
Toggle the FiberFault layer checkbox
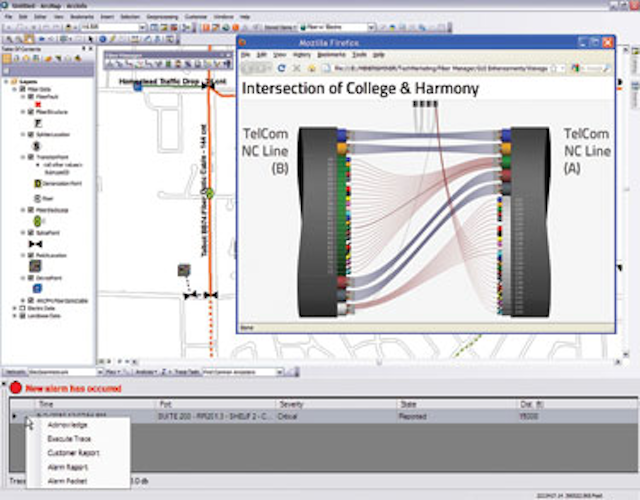click(31, 97)
